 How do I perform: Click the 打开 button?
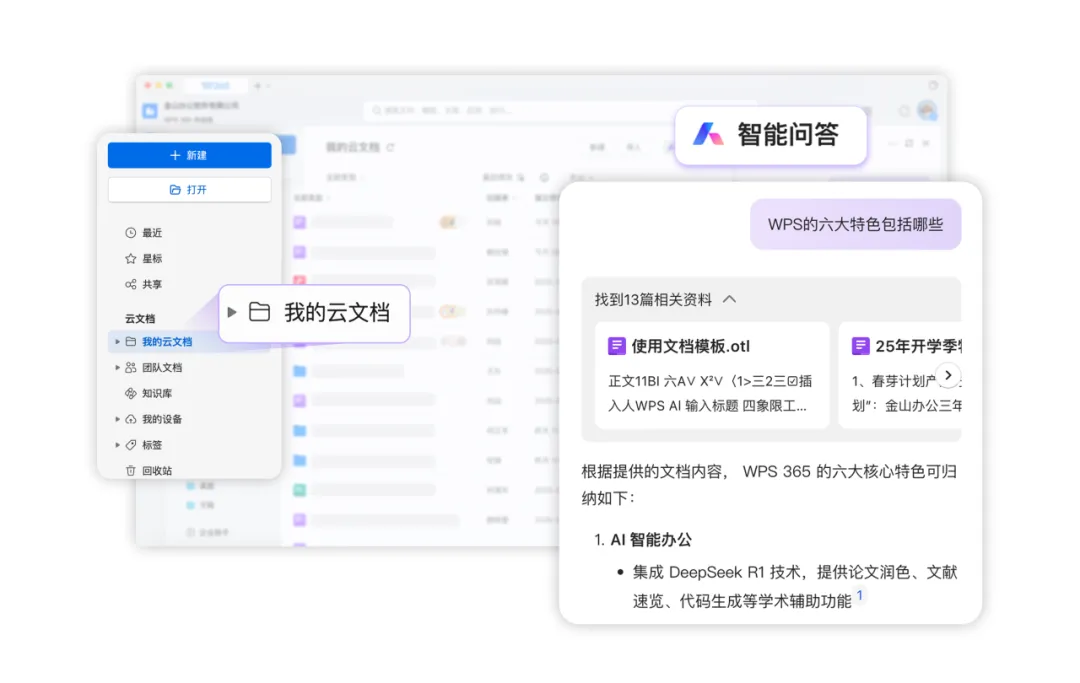[189, 189]
